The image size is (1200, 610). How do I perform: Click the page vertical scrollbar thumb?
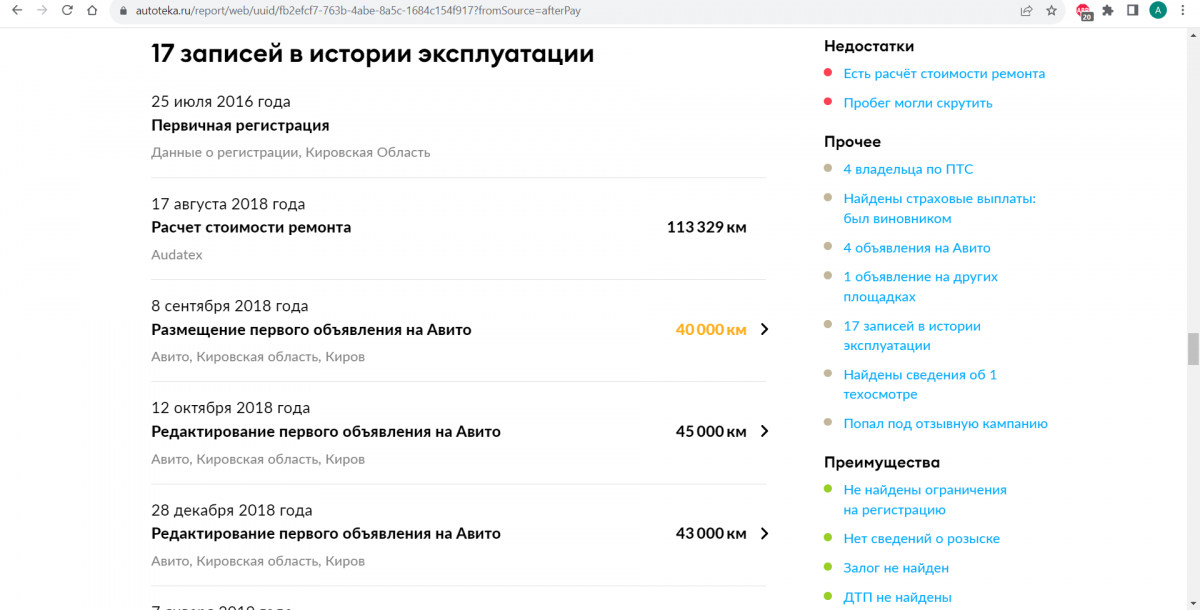click(1192, 350)
